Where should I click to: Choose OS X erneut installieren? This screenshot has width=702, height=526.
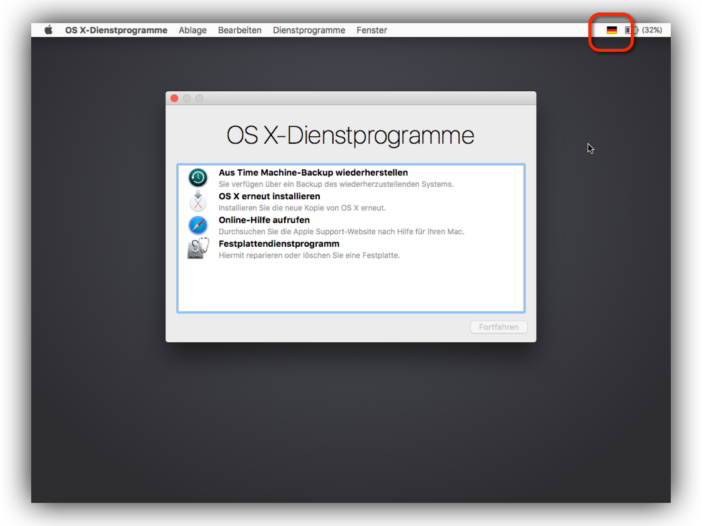coord(269,196)
